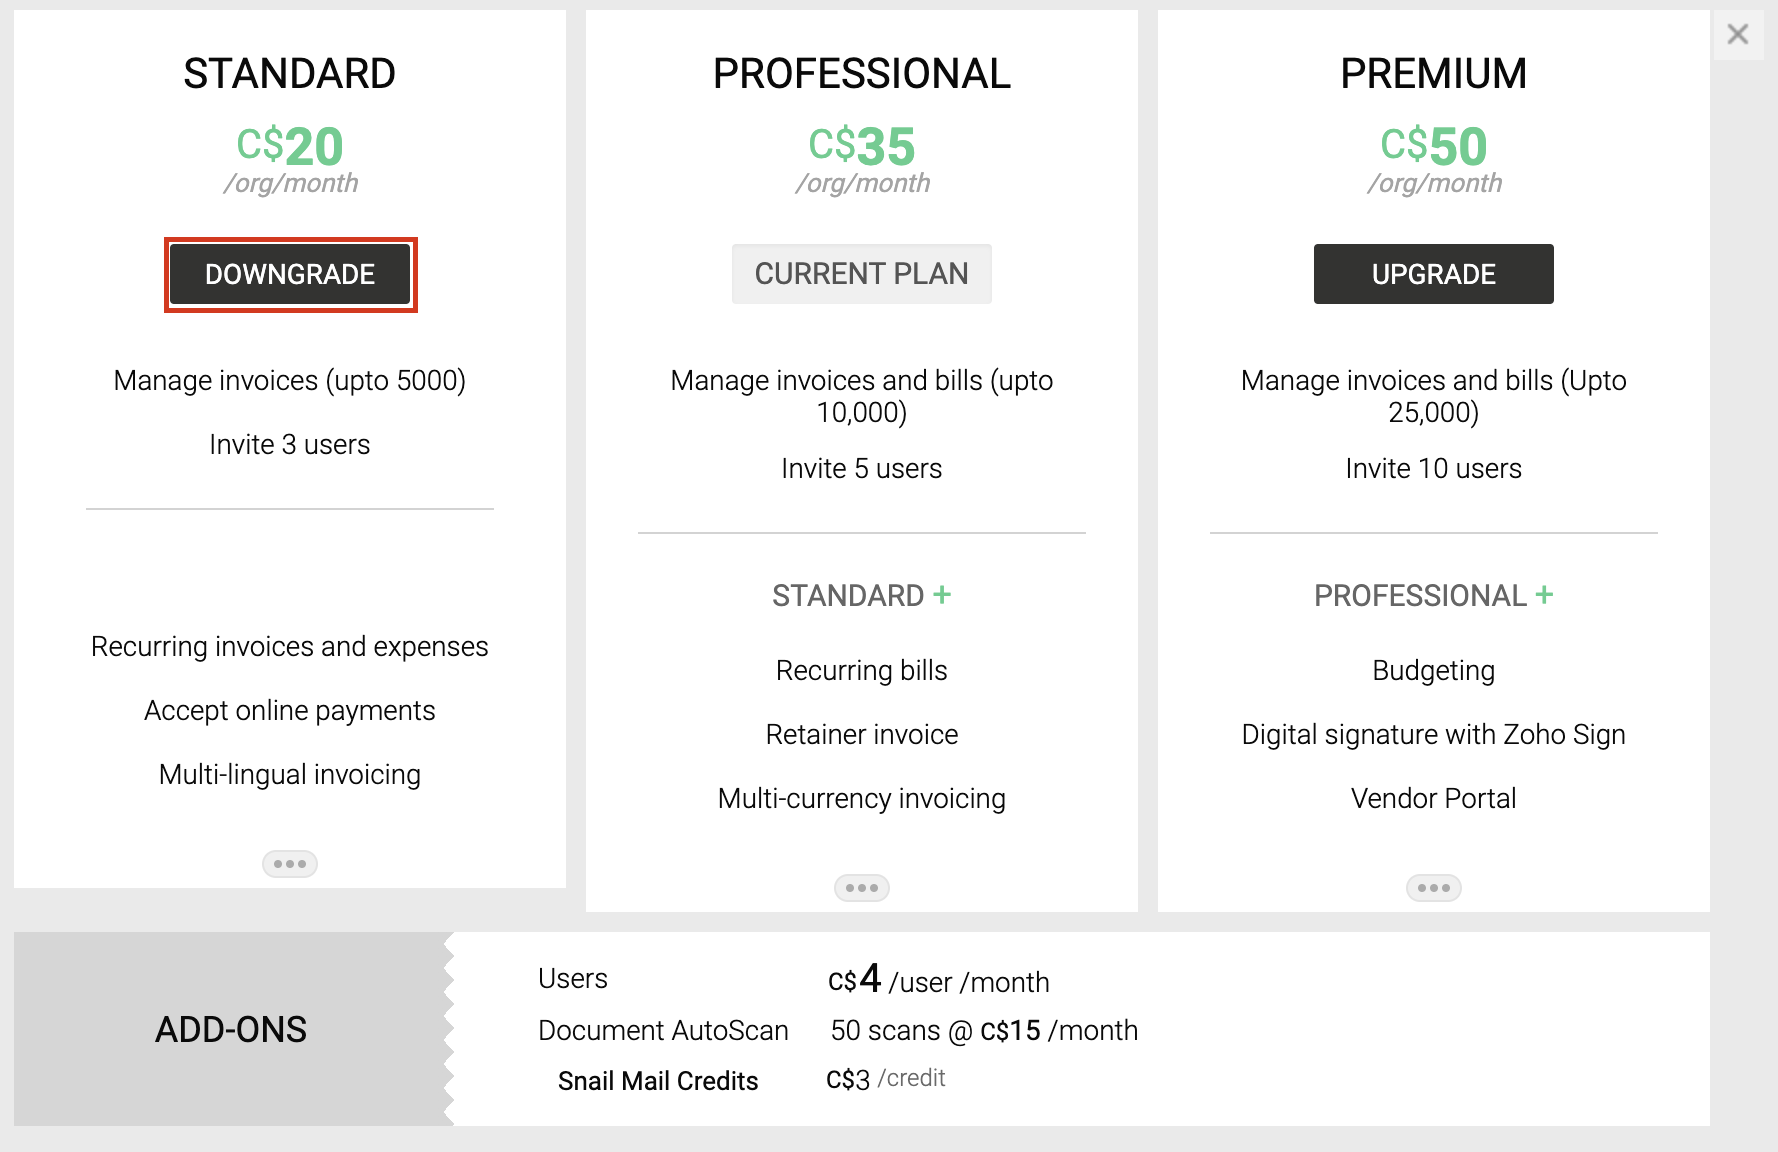The image size is (1778, 1152).
Task: Show more Premium plan features
Action: [x=1433, y=888]
